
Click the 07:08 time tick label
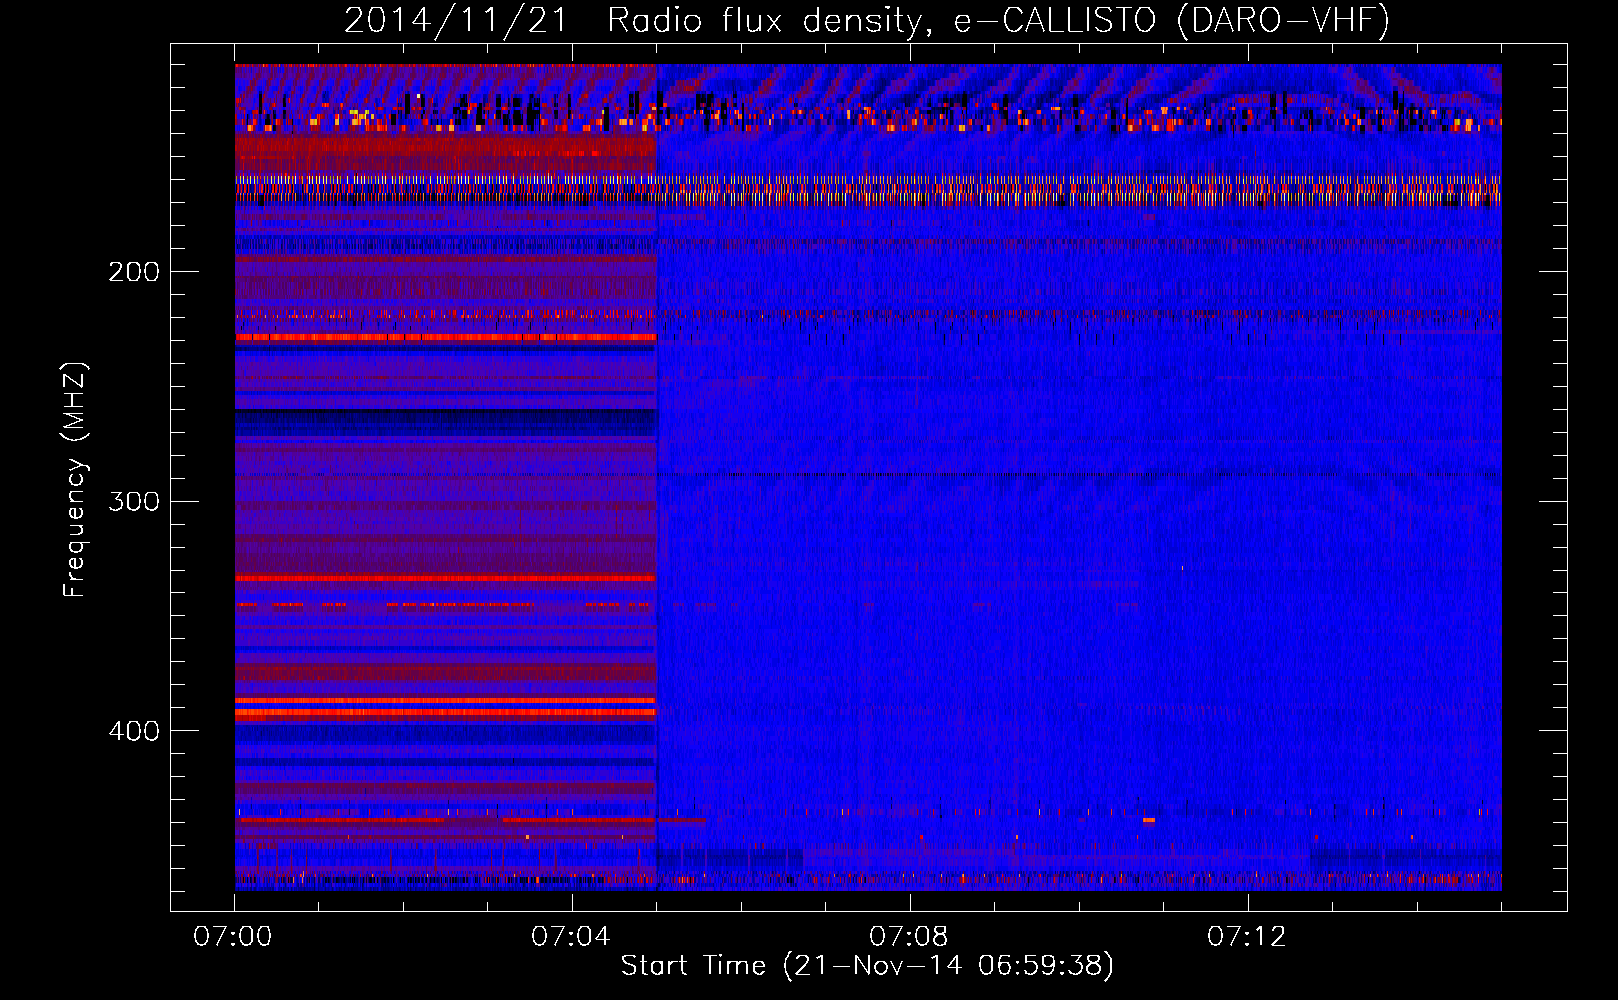[x=909, y=936]
